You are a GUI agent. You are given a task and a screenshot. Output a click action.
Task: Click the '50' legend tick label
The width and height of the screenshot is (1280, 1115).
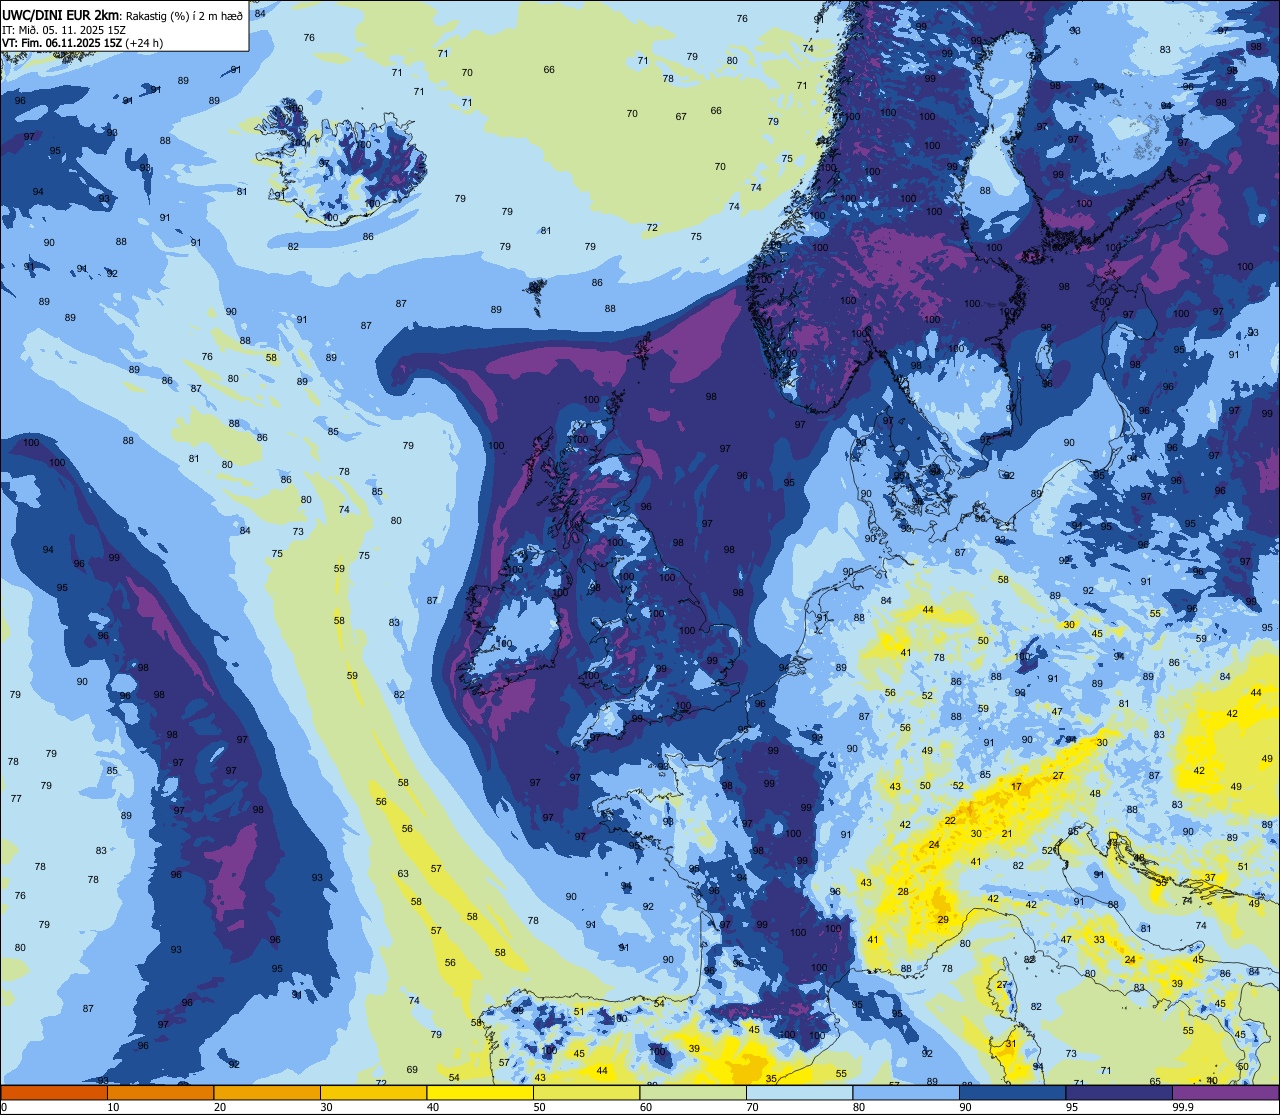tap(540, 1107)
